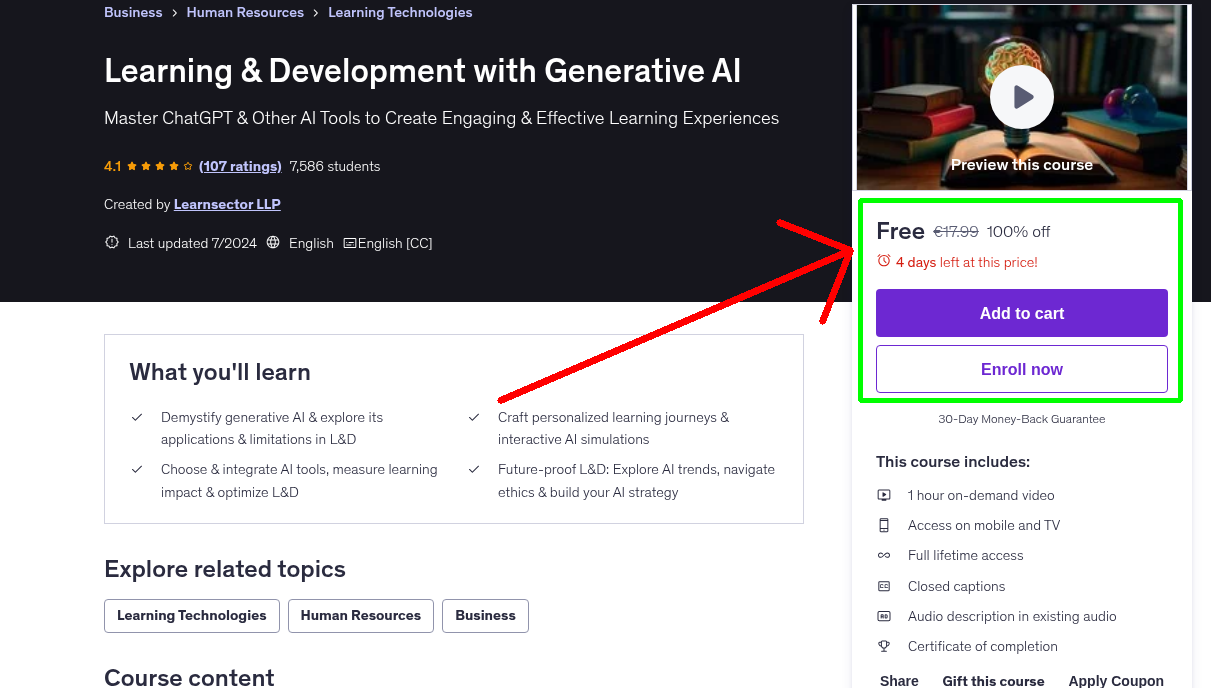
Task: Click the alarm clock icon near price deadline
Action: [x=883, y=261]
